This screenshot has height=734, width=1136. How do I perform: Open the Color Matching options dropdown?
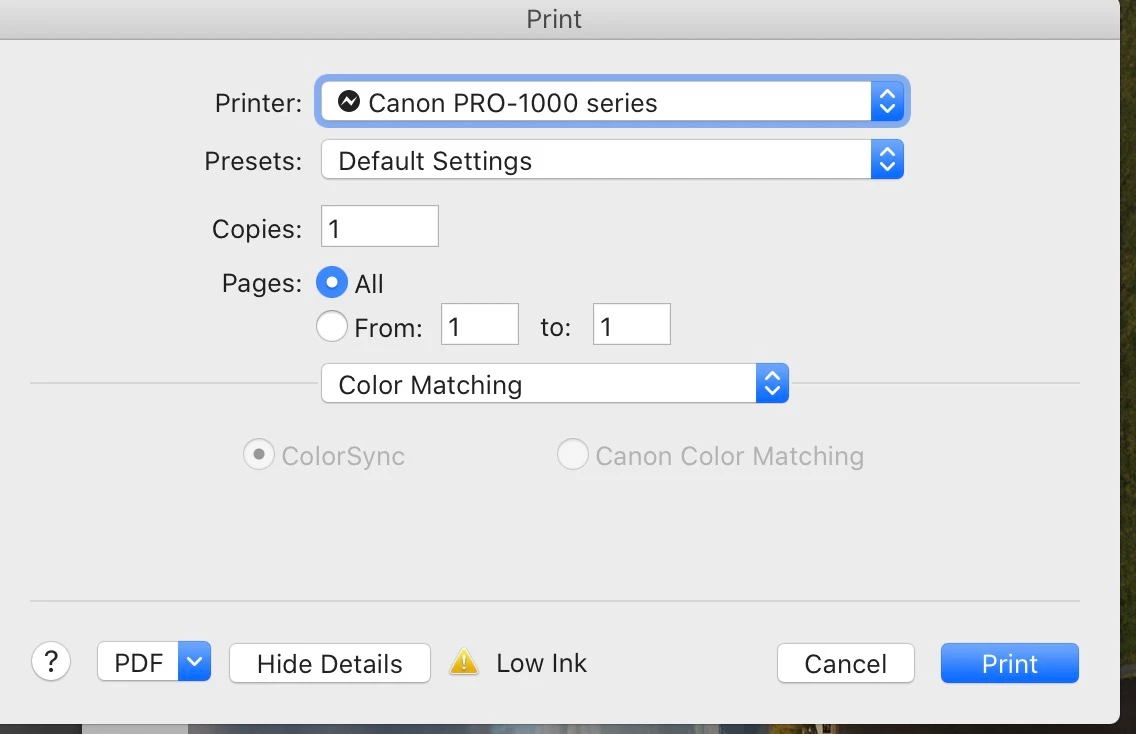pos(554,383)
